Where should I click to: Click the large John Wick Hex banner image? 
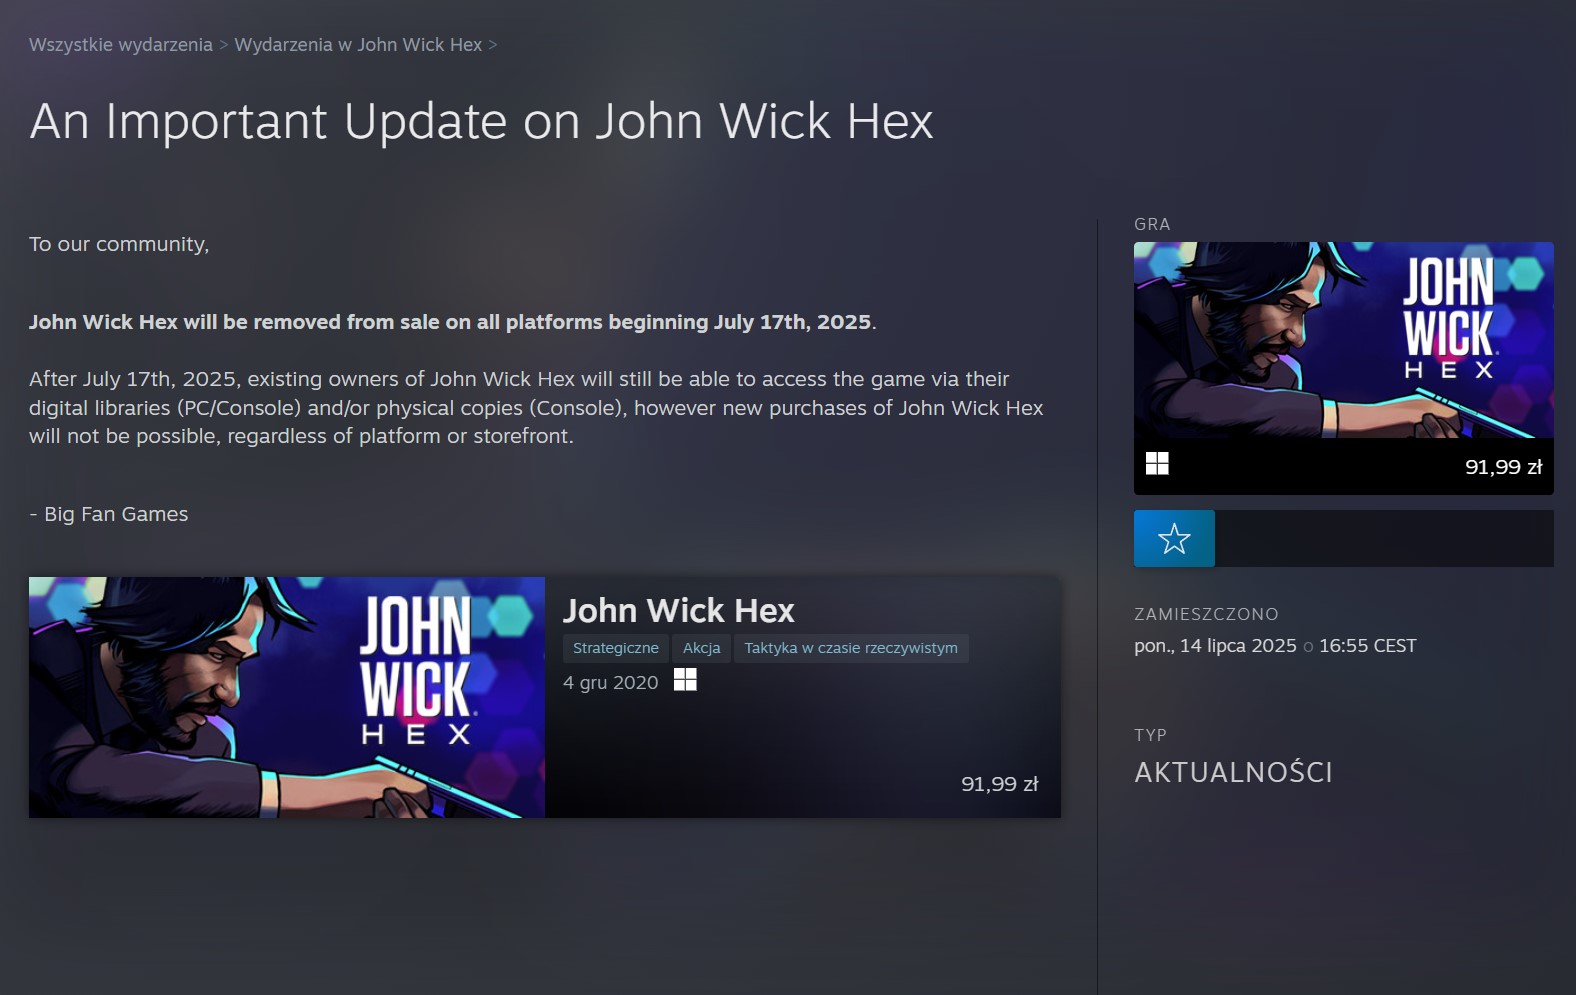point(287,697)
